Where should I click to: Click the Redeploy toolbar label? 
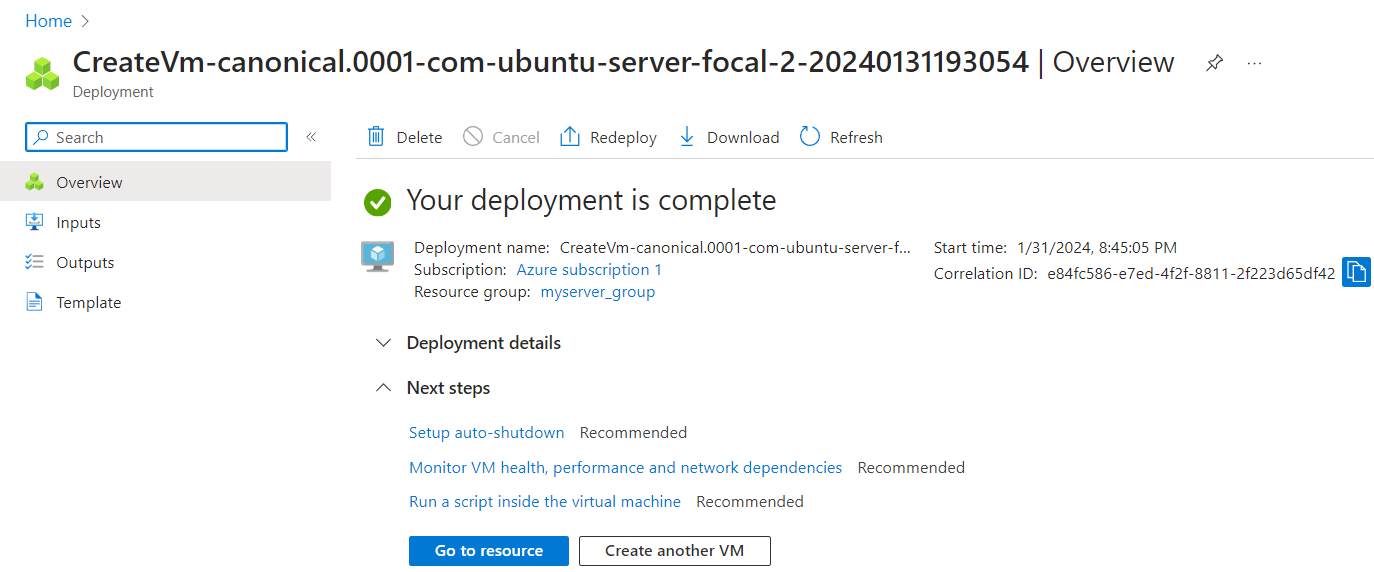[623, 138]
